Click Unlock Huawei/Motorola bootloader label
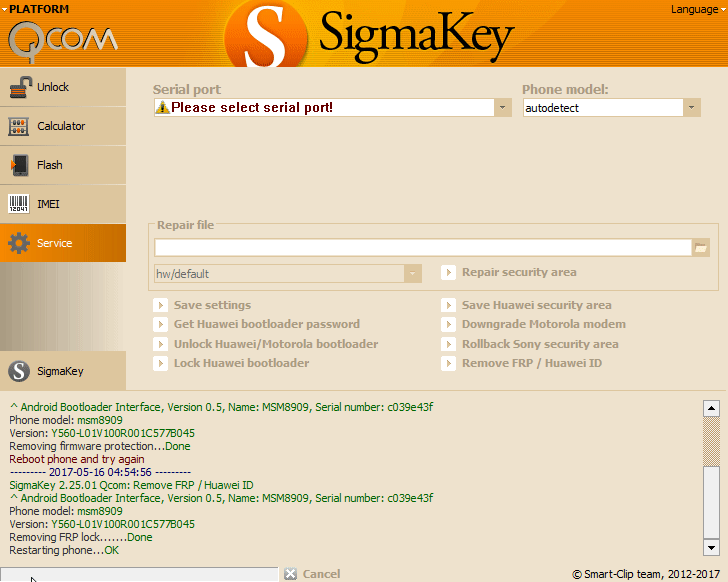The height and width of the screenshot is (582, 728). click(276, 344)
